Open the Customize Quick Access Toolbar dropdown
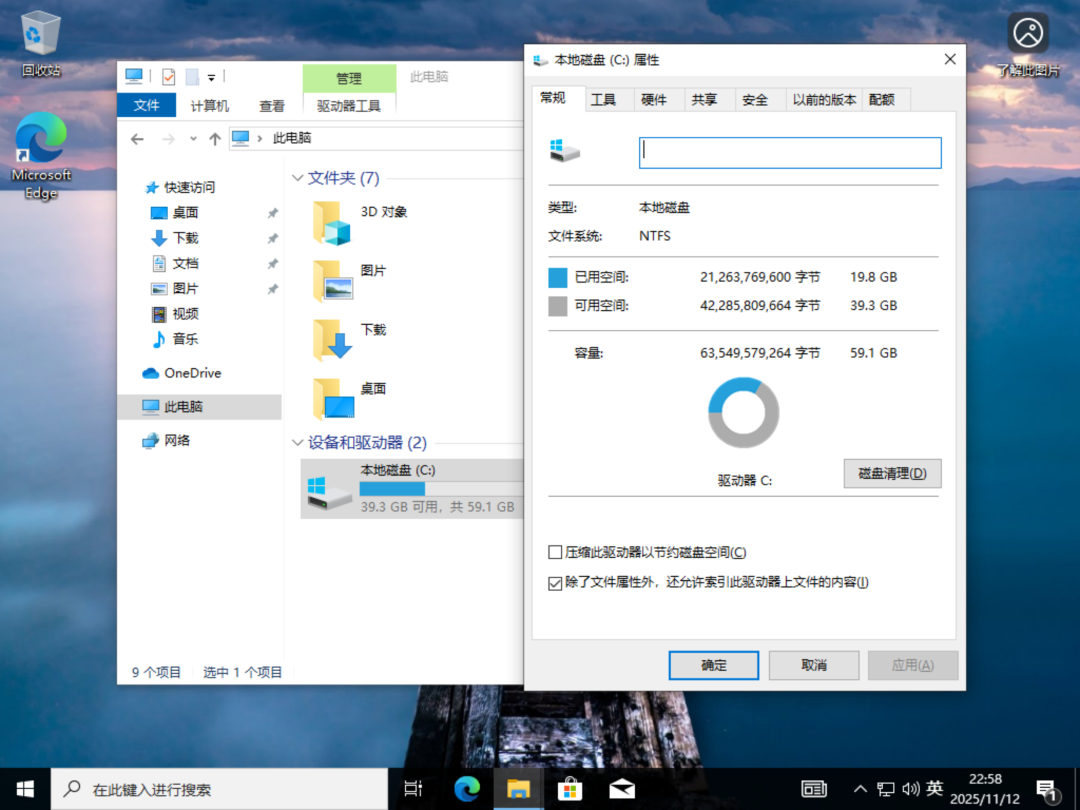 211,77
